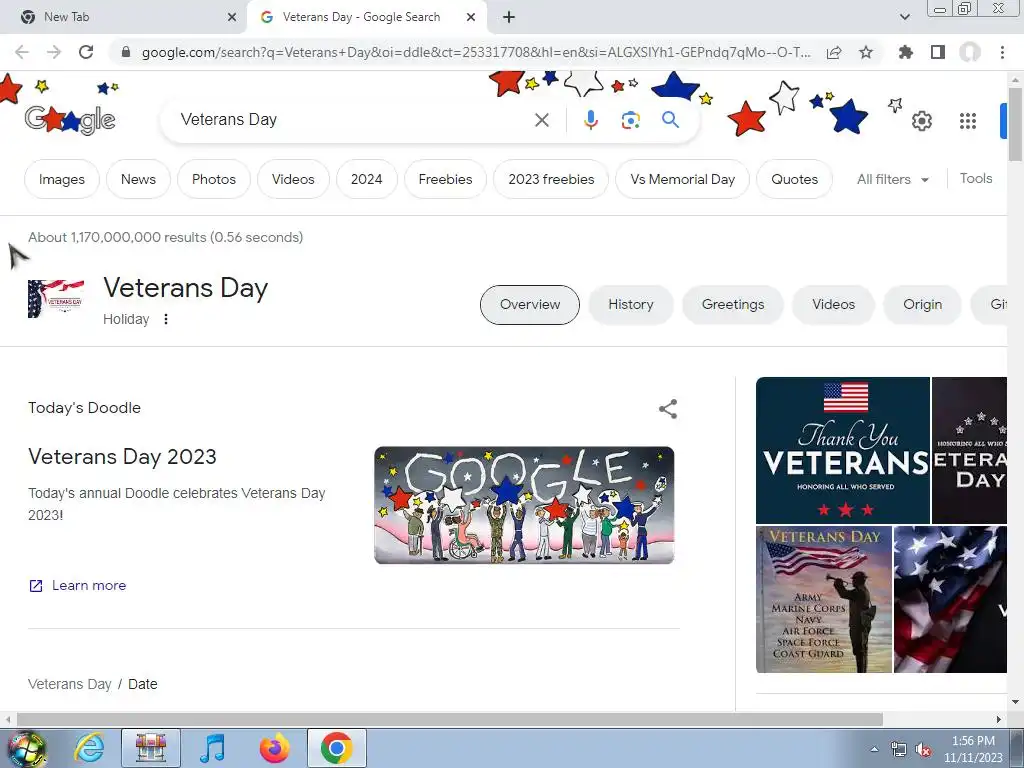The width and height of the screenshot is (1024, 768).
Task: Click the small Veterans Day holiday thumbnail
Action: coord(56,298)
